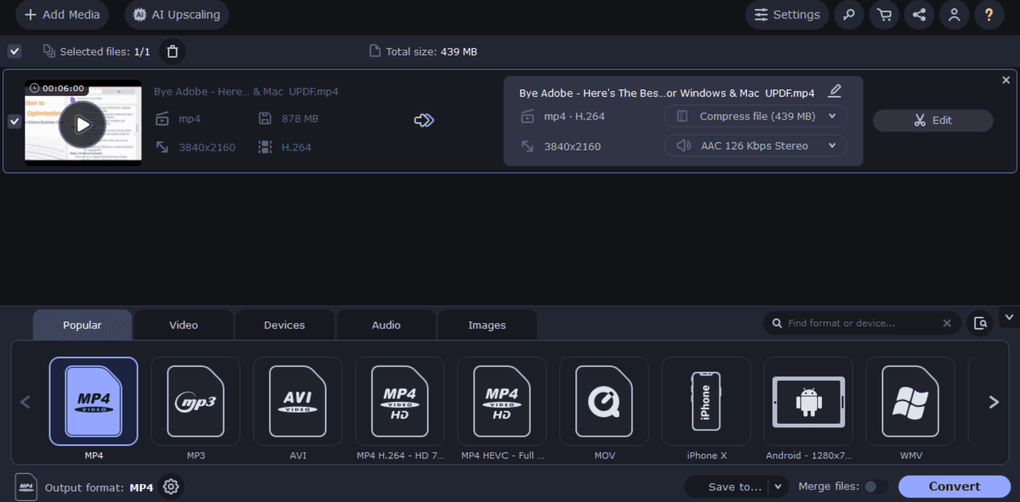Uncheck the UPDF.mp4 file checkbox
Viewport: 1020px width, 502px height.
coord(14,122)
